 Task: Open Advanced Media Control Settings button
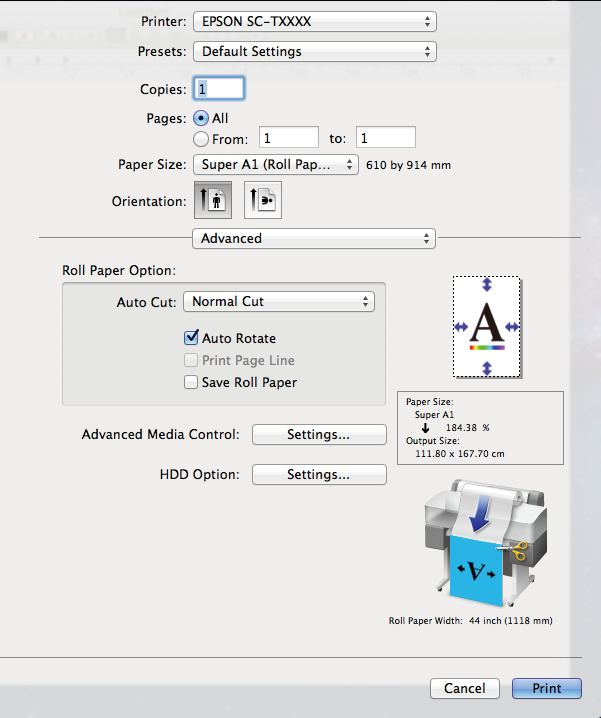(x=319, y=434)
